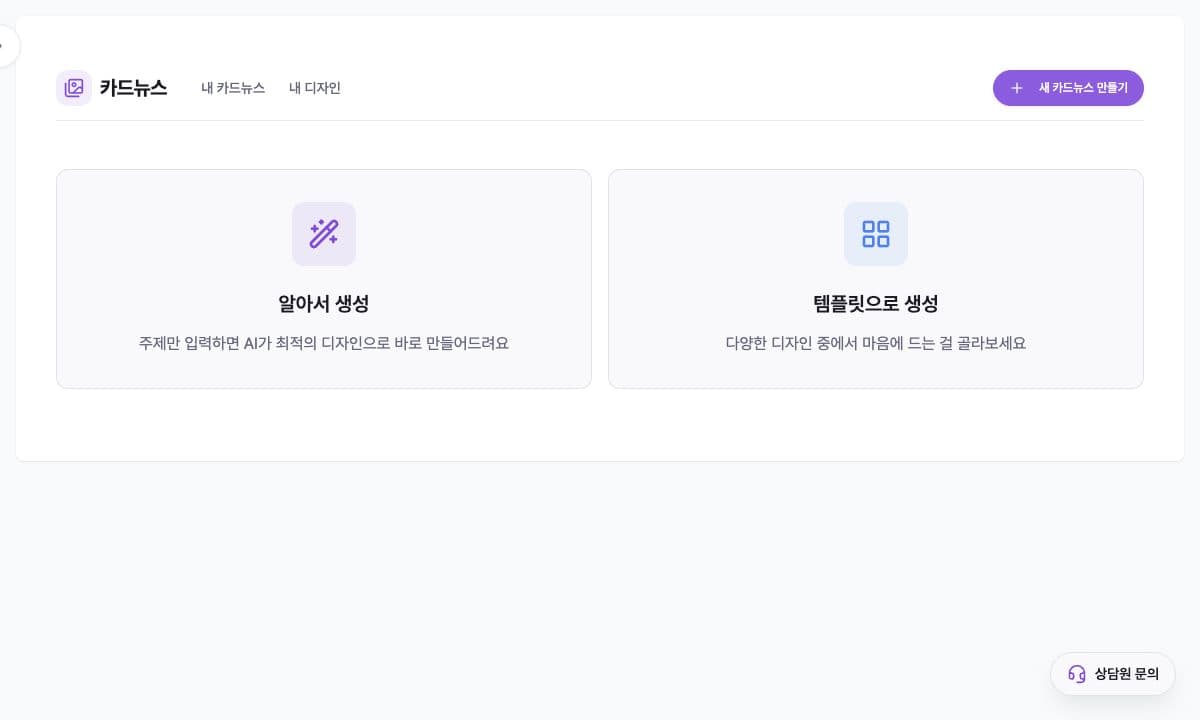Click the 카드뉴스 image gallery logo icon
The image size is (1200, 720).
point(74,88)
